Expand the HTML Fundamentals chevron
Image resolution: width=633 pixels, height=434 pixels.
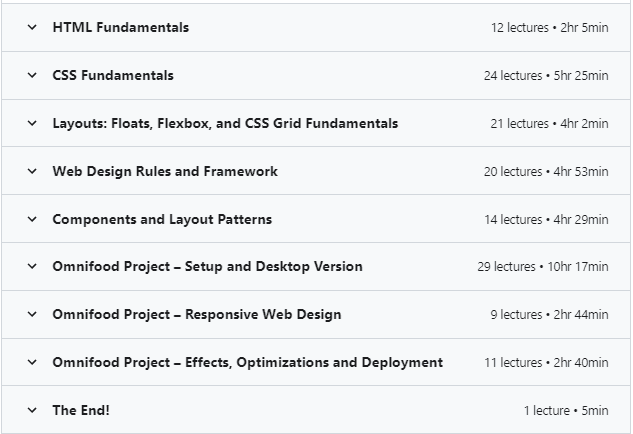(x=32, y=28)
